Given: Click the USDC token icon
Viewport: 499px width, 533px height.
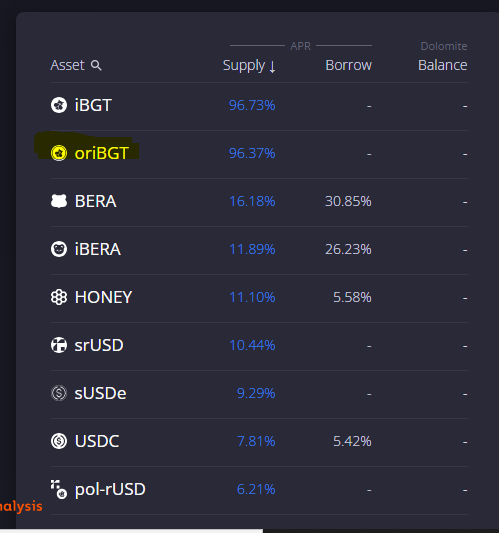Looking at the screenshot, I should point(59,441).
